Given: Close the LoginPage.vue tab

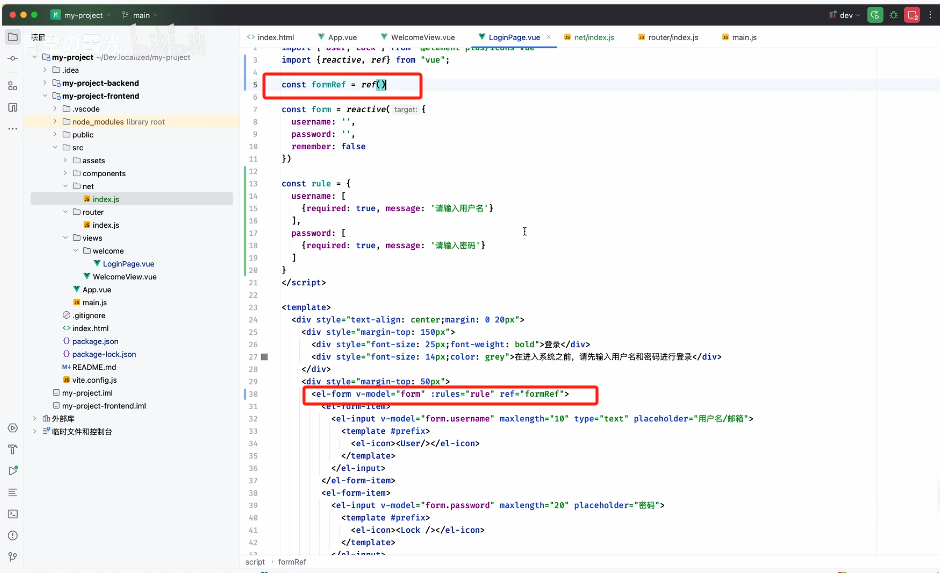Looking at the screenshot, I should 549,37.
